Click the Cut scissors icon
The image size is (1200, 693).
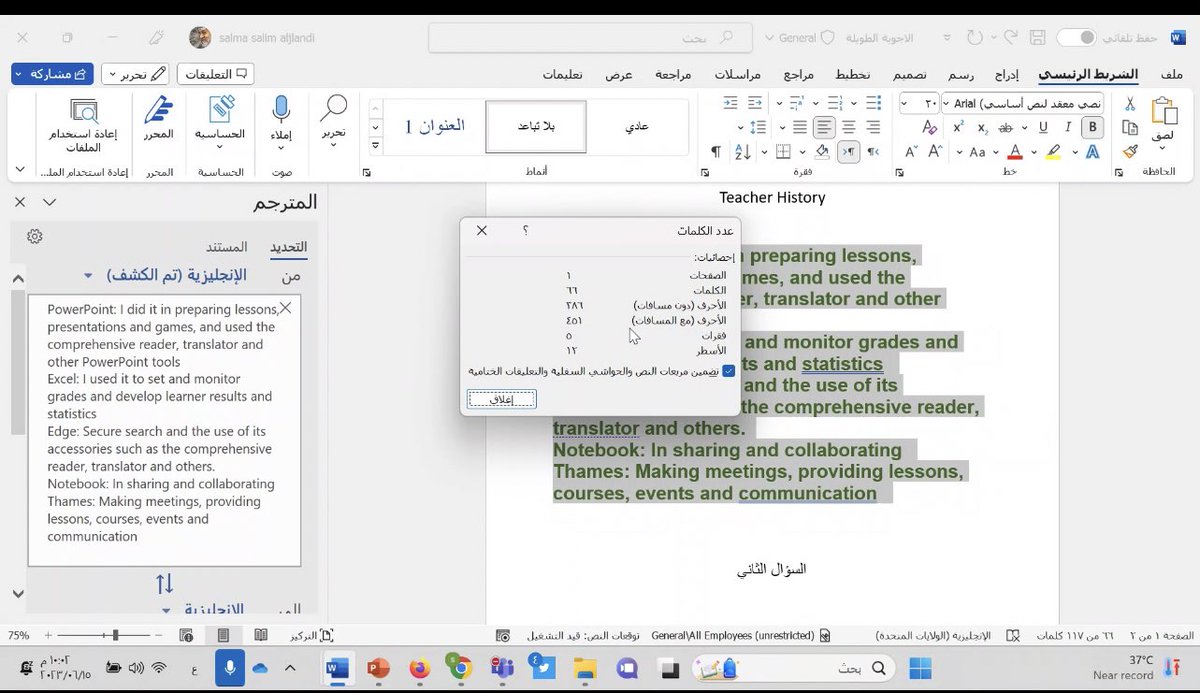[x=1130, y=103]
